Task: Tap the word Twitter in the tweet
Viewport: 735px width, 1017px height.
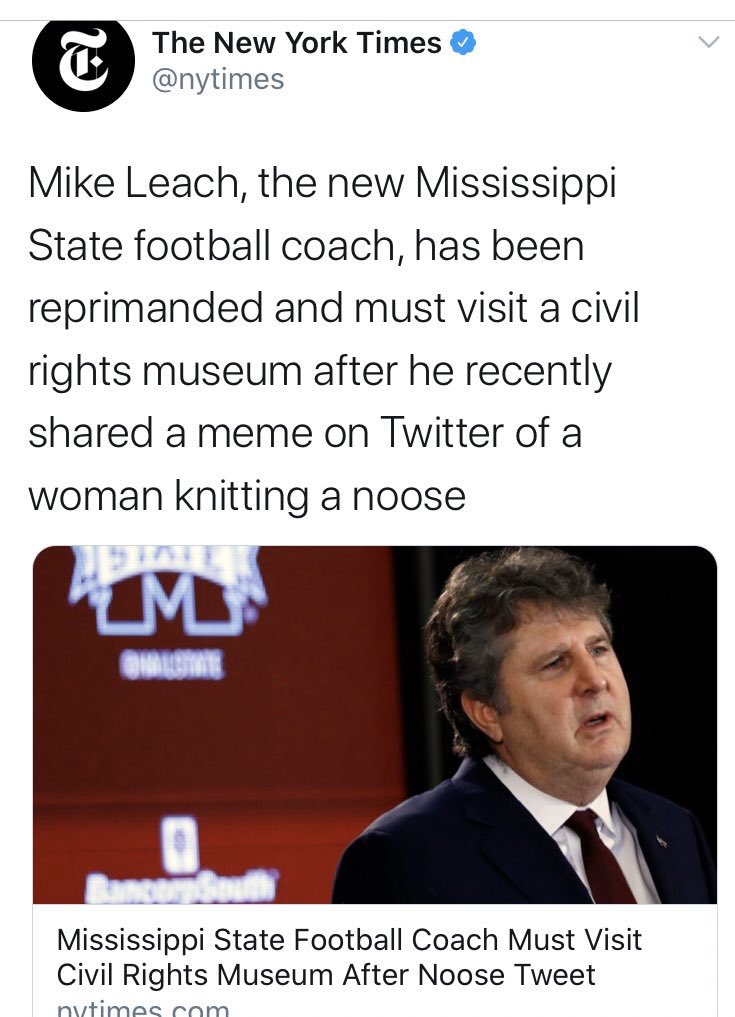Action: [442, 433]
